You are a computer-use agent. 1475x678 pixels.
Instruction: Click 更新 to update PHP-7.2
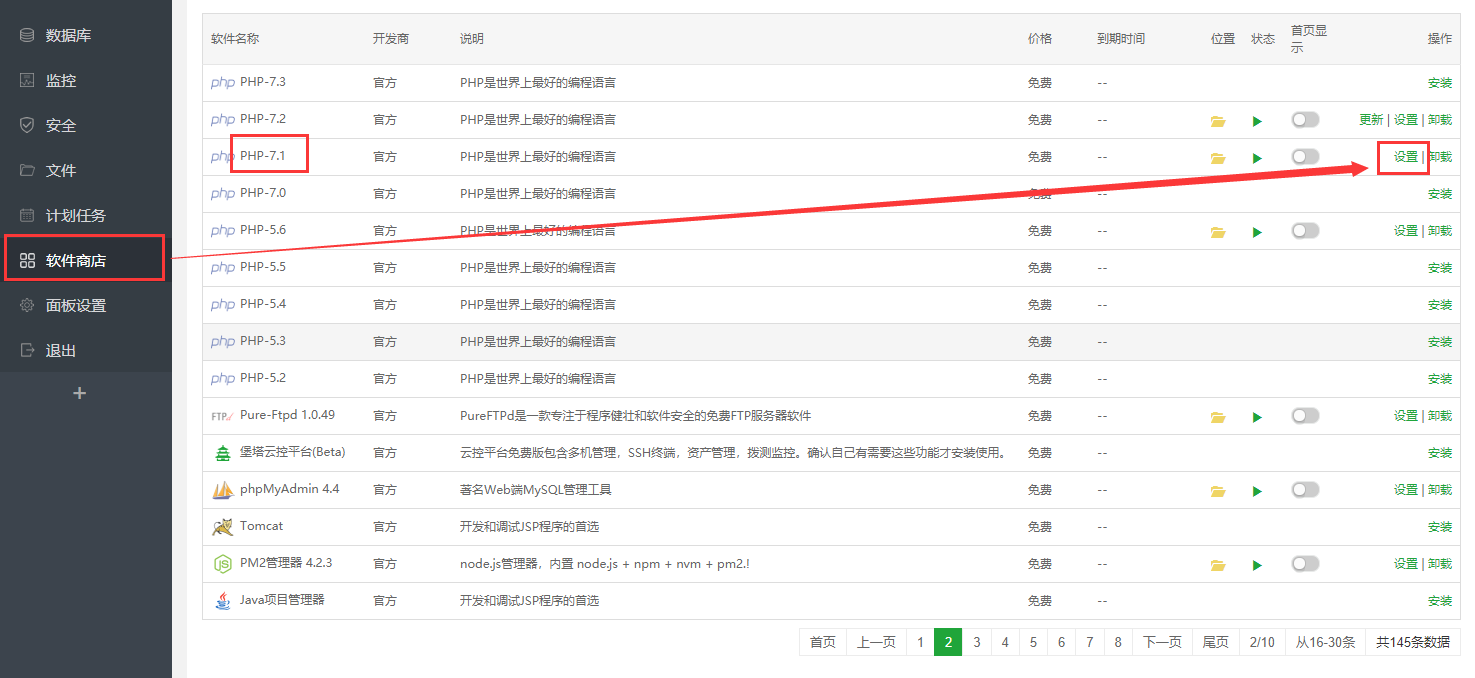[1371, 120]
